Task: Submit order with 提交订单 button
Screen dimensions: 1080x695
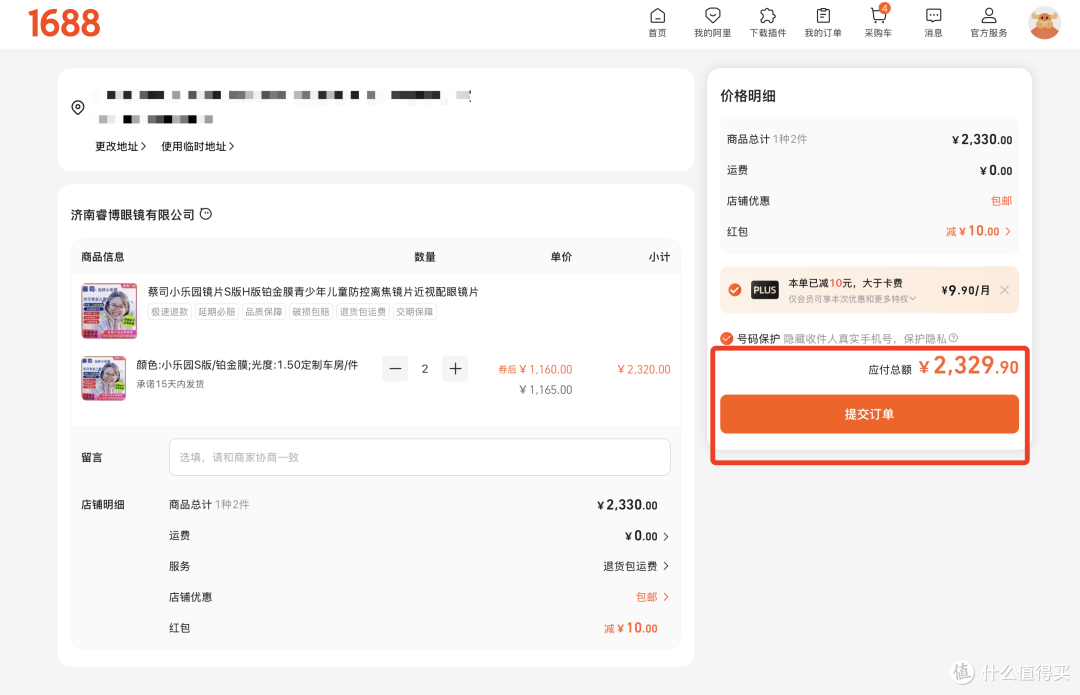Action: (869, 414)
